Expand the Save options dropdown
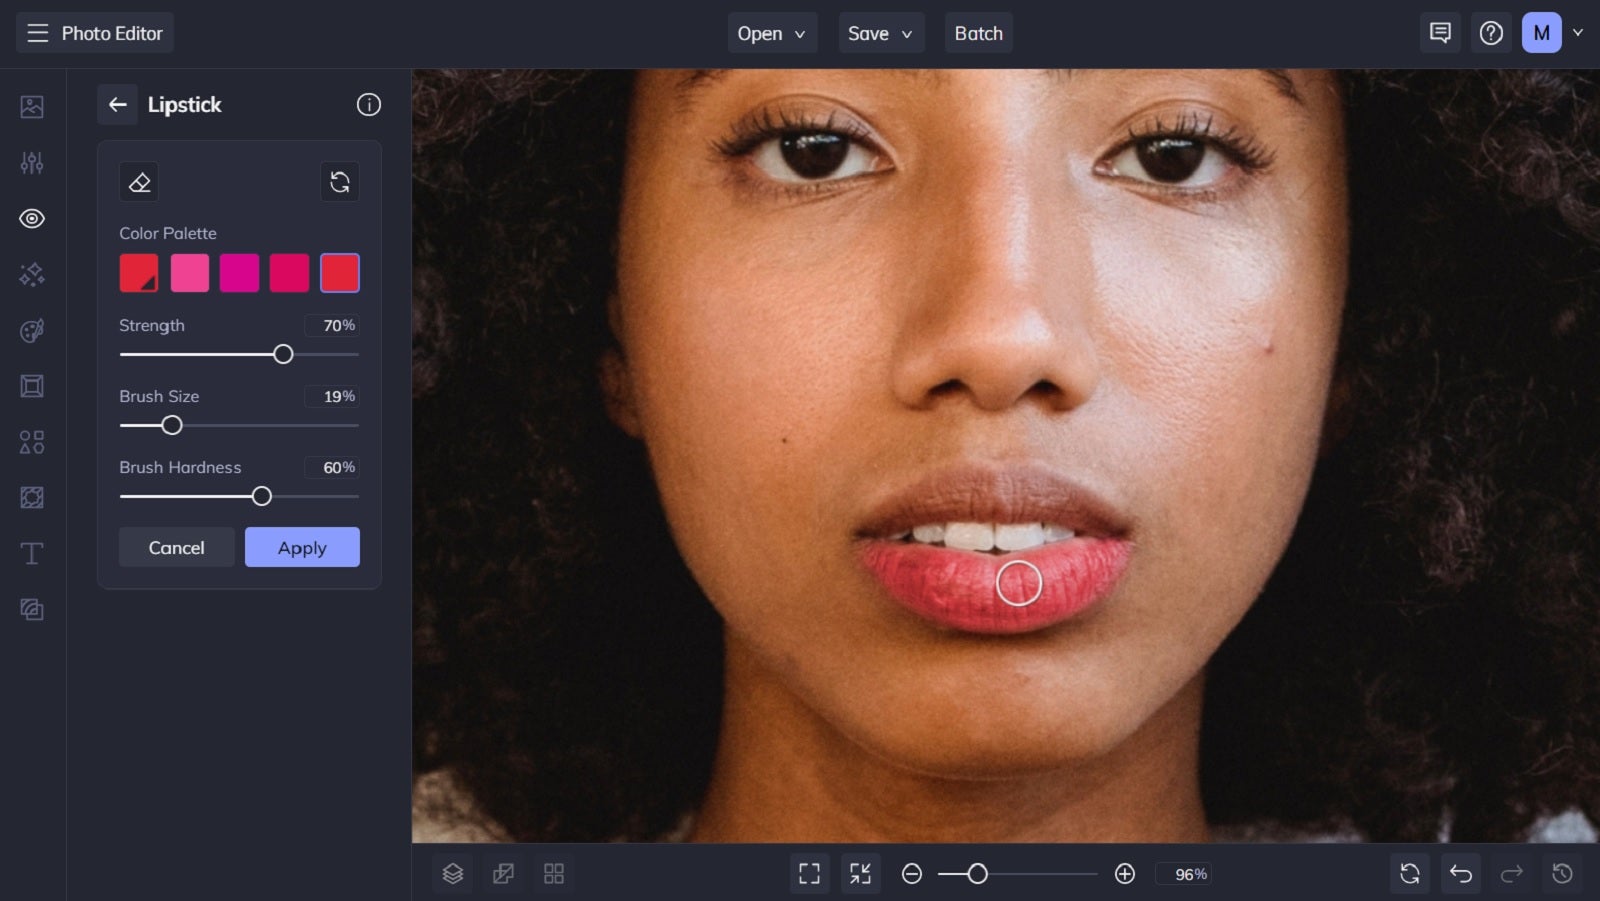 880,32
